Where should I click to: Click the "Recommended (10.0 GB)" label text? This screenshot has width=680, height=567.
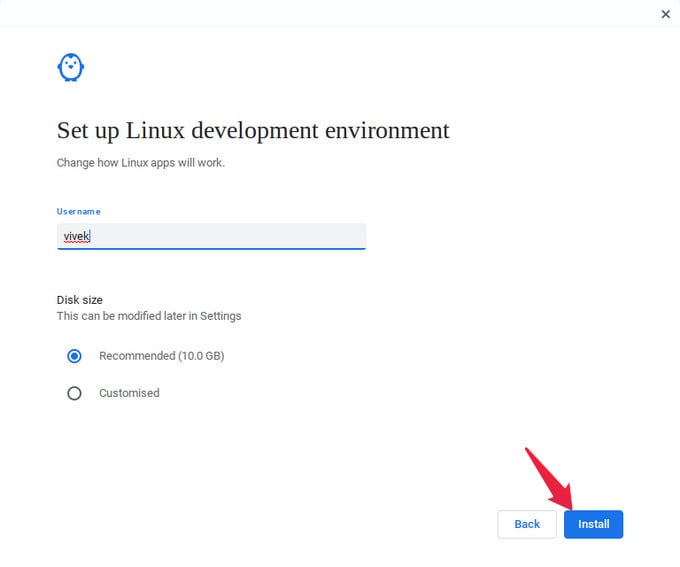pyautogui.click(x=161, y=356)
